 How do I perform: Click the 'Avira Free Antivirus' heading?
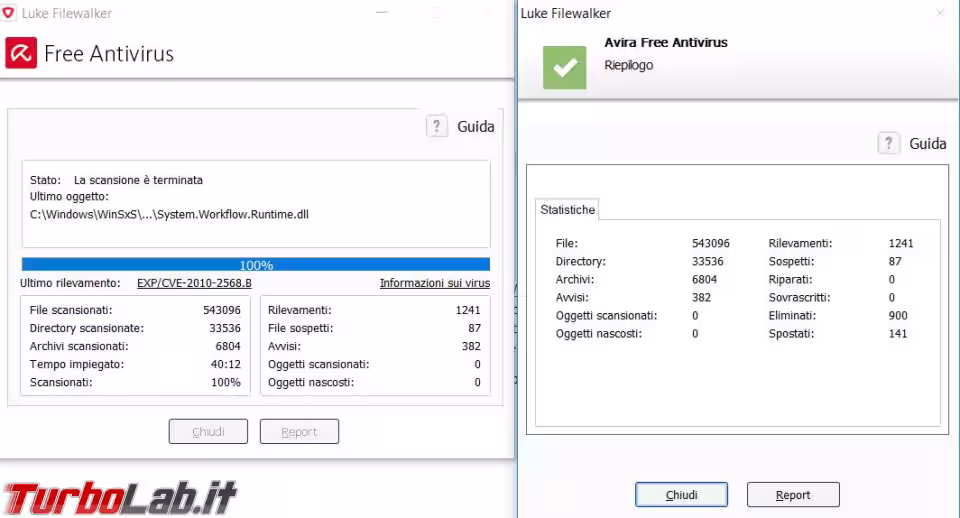[666, 42]
